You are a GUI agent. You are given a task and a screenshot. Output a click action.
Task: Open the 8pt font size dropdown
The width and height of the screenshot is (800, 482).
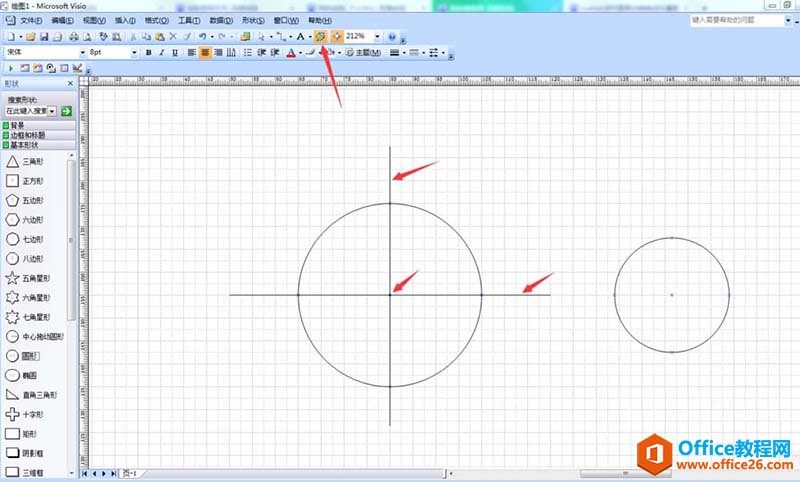tap(134, 53)
